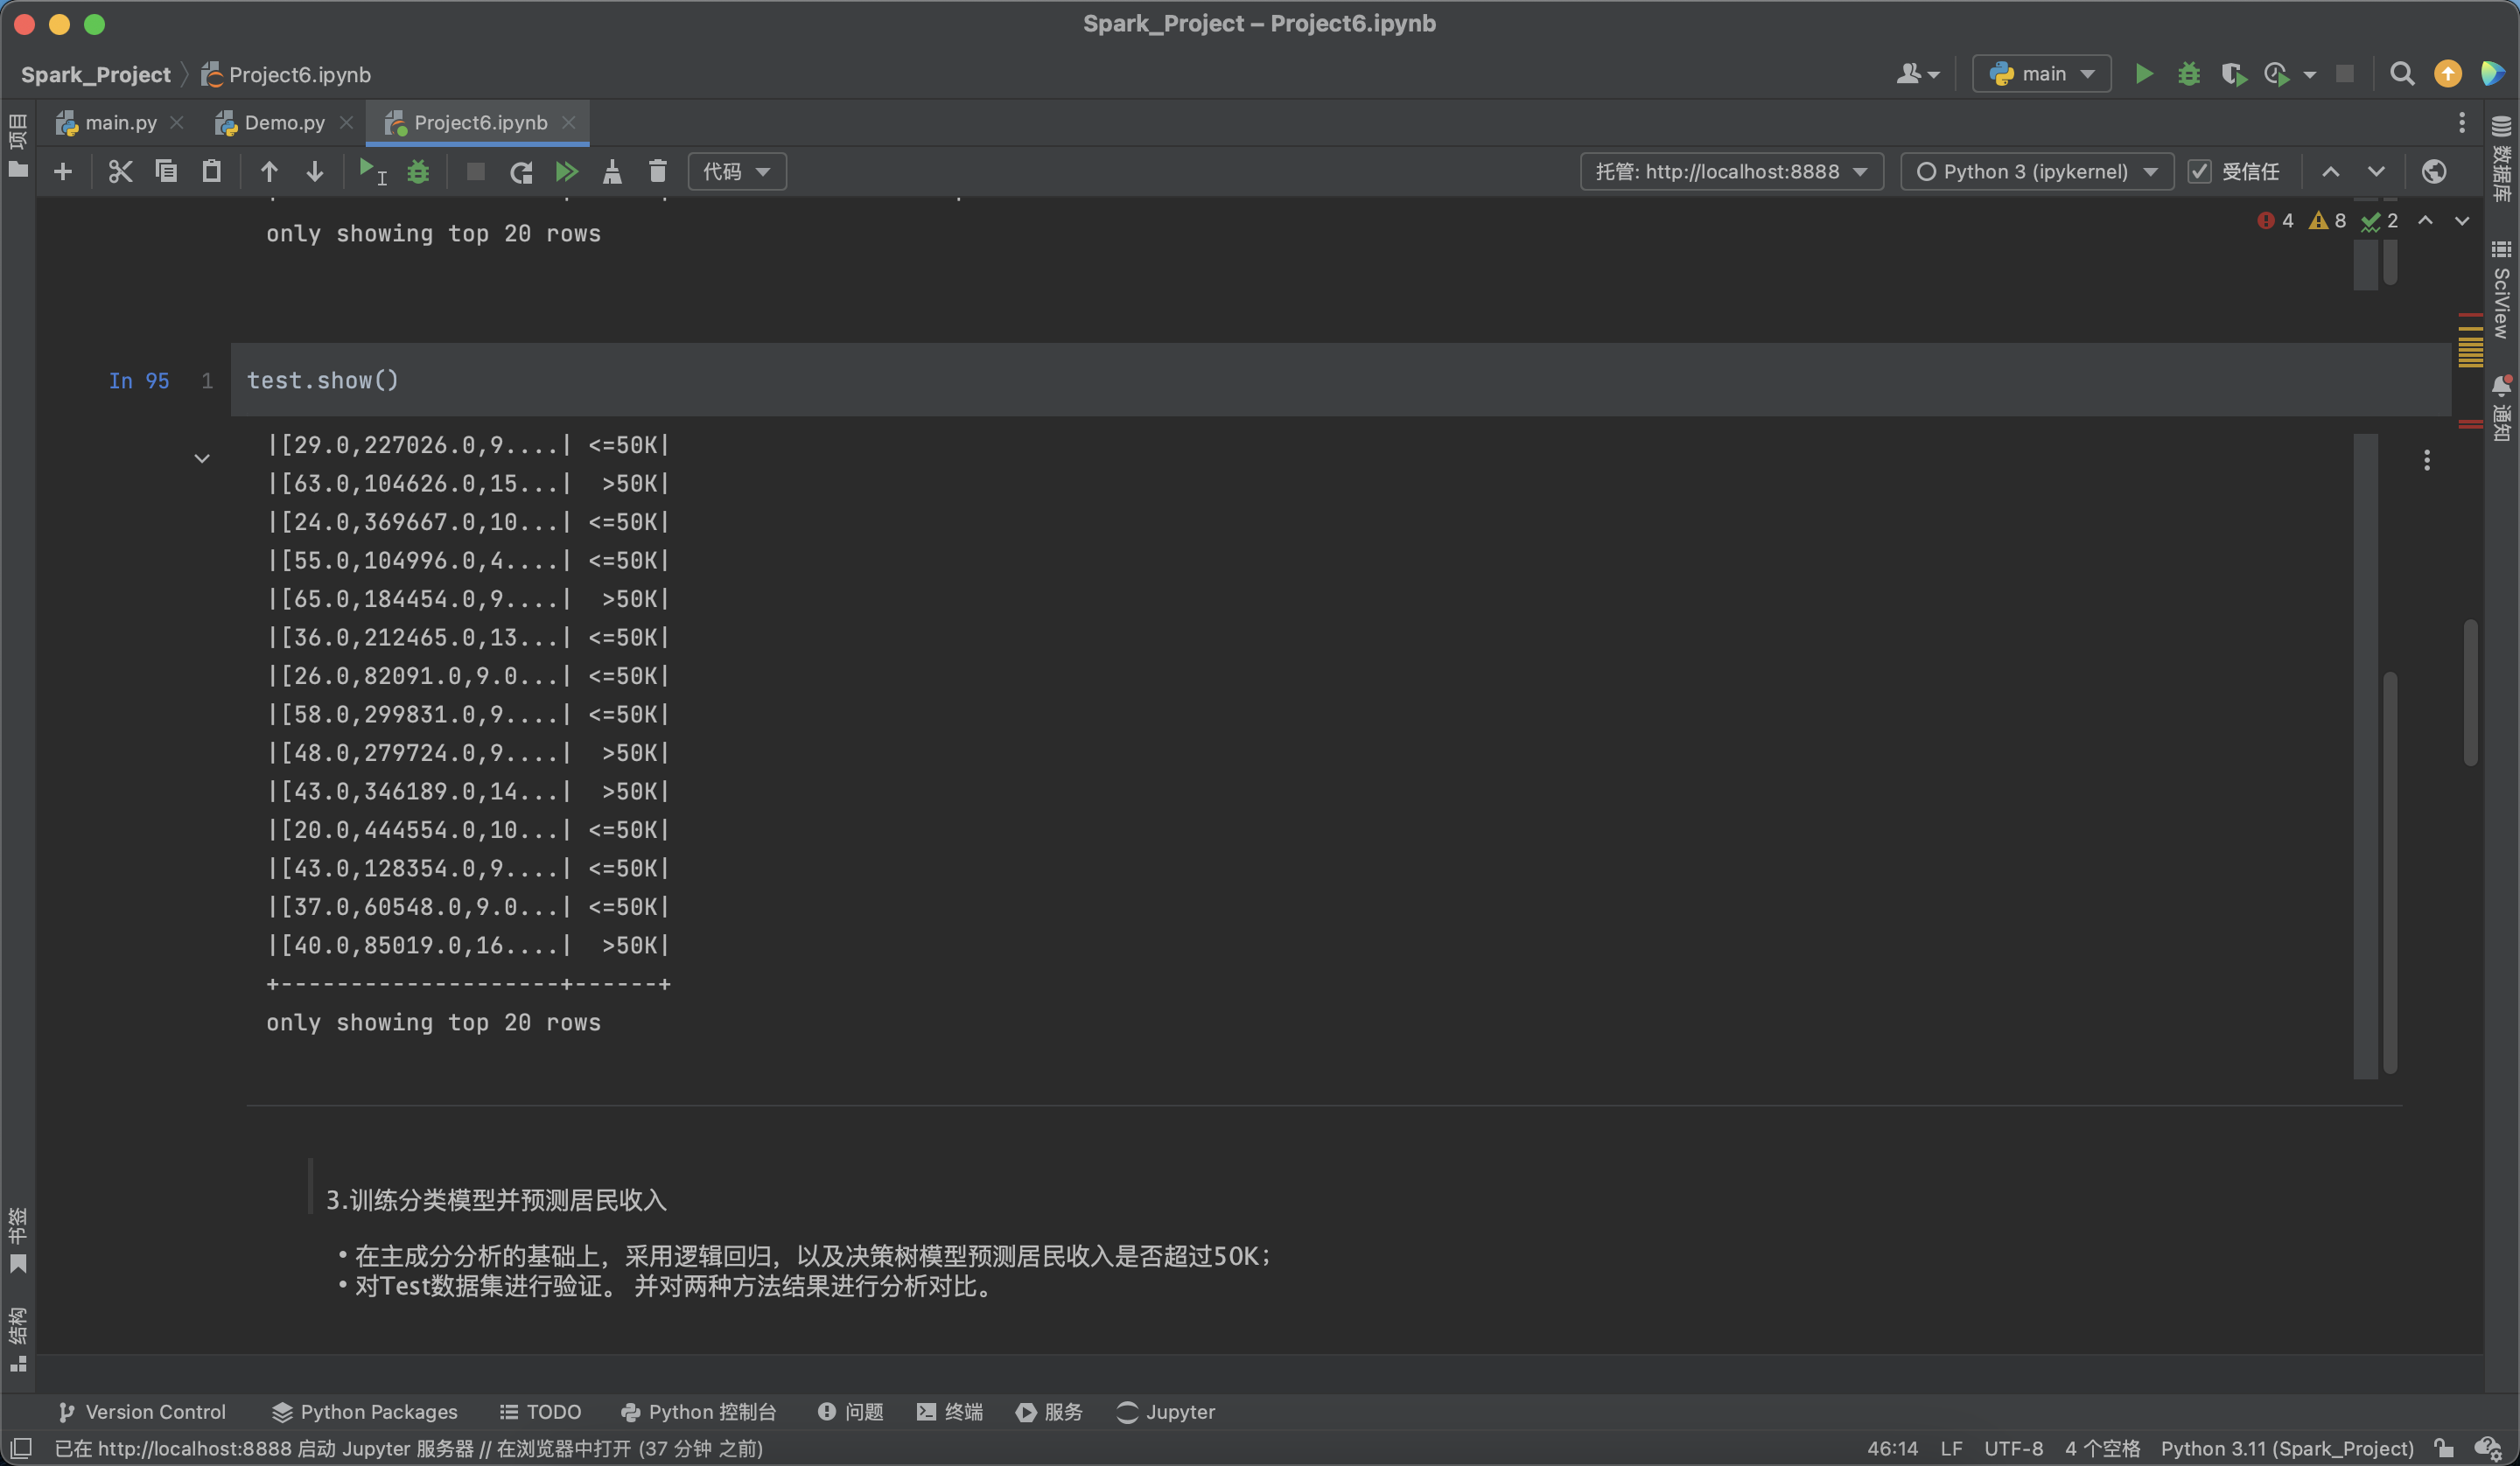
Task: Open the Structure side panel
Action: coord(18,1340)
